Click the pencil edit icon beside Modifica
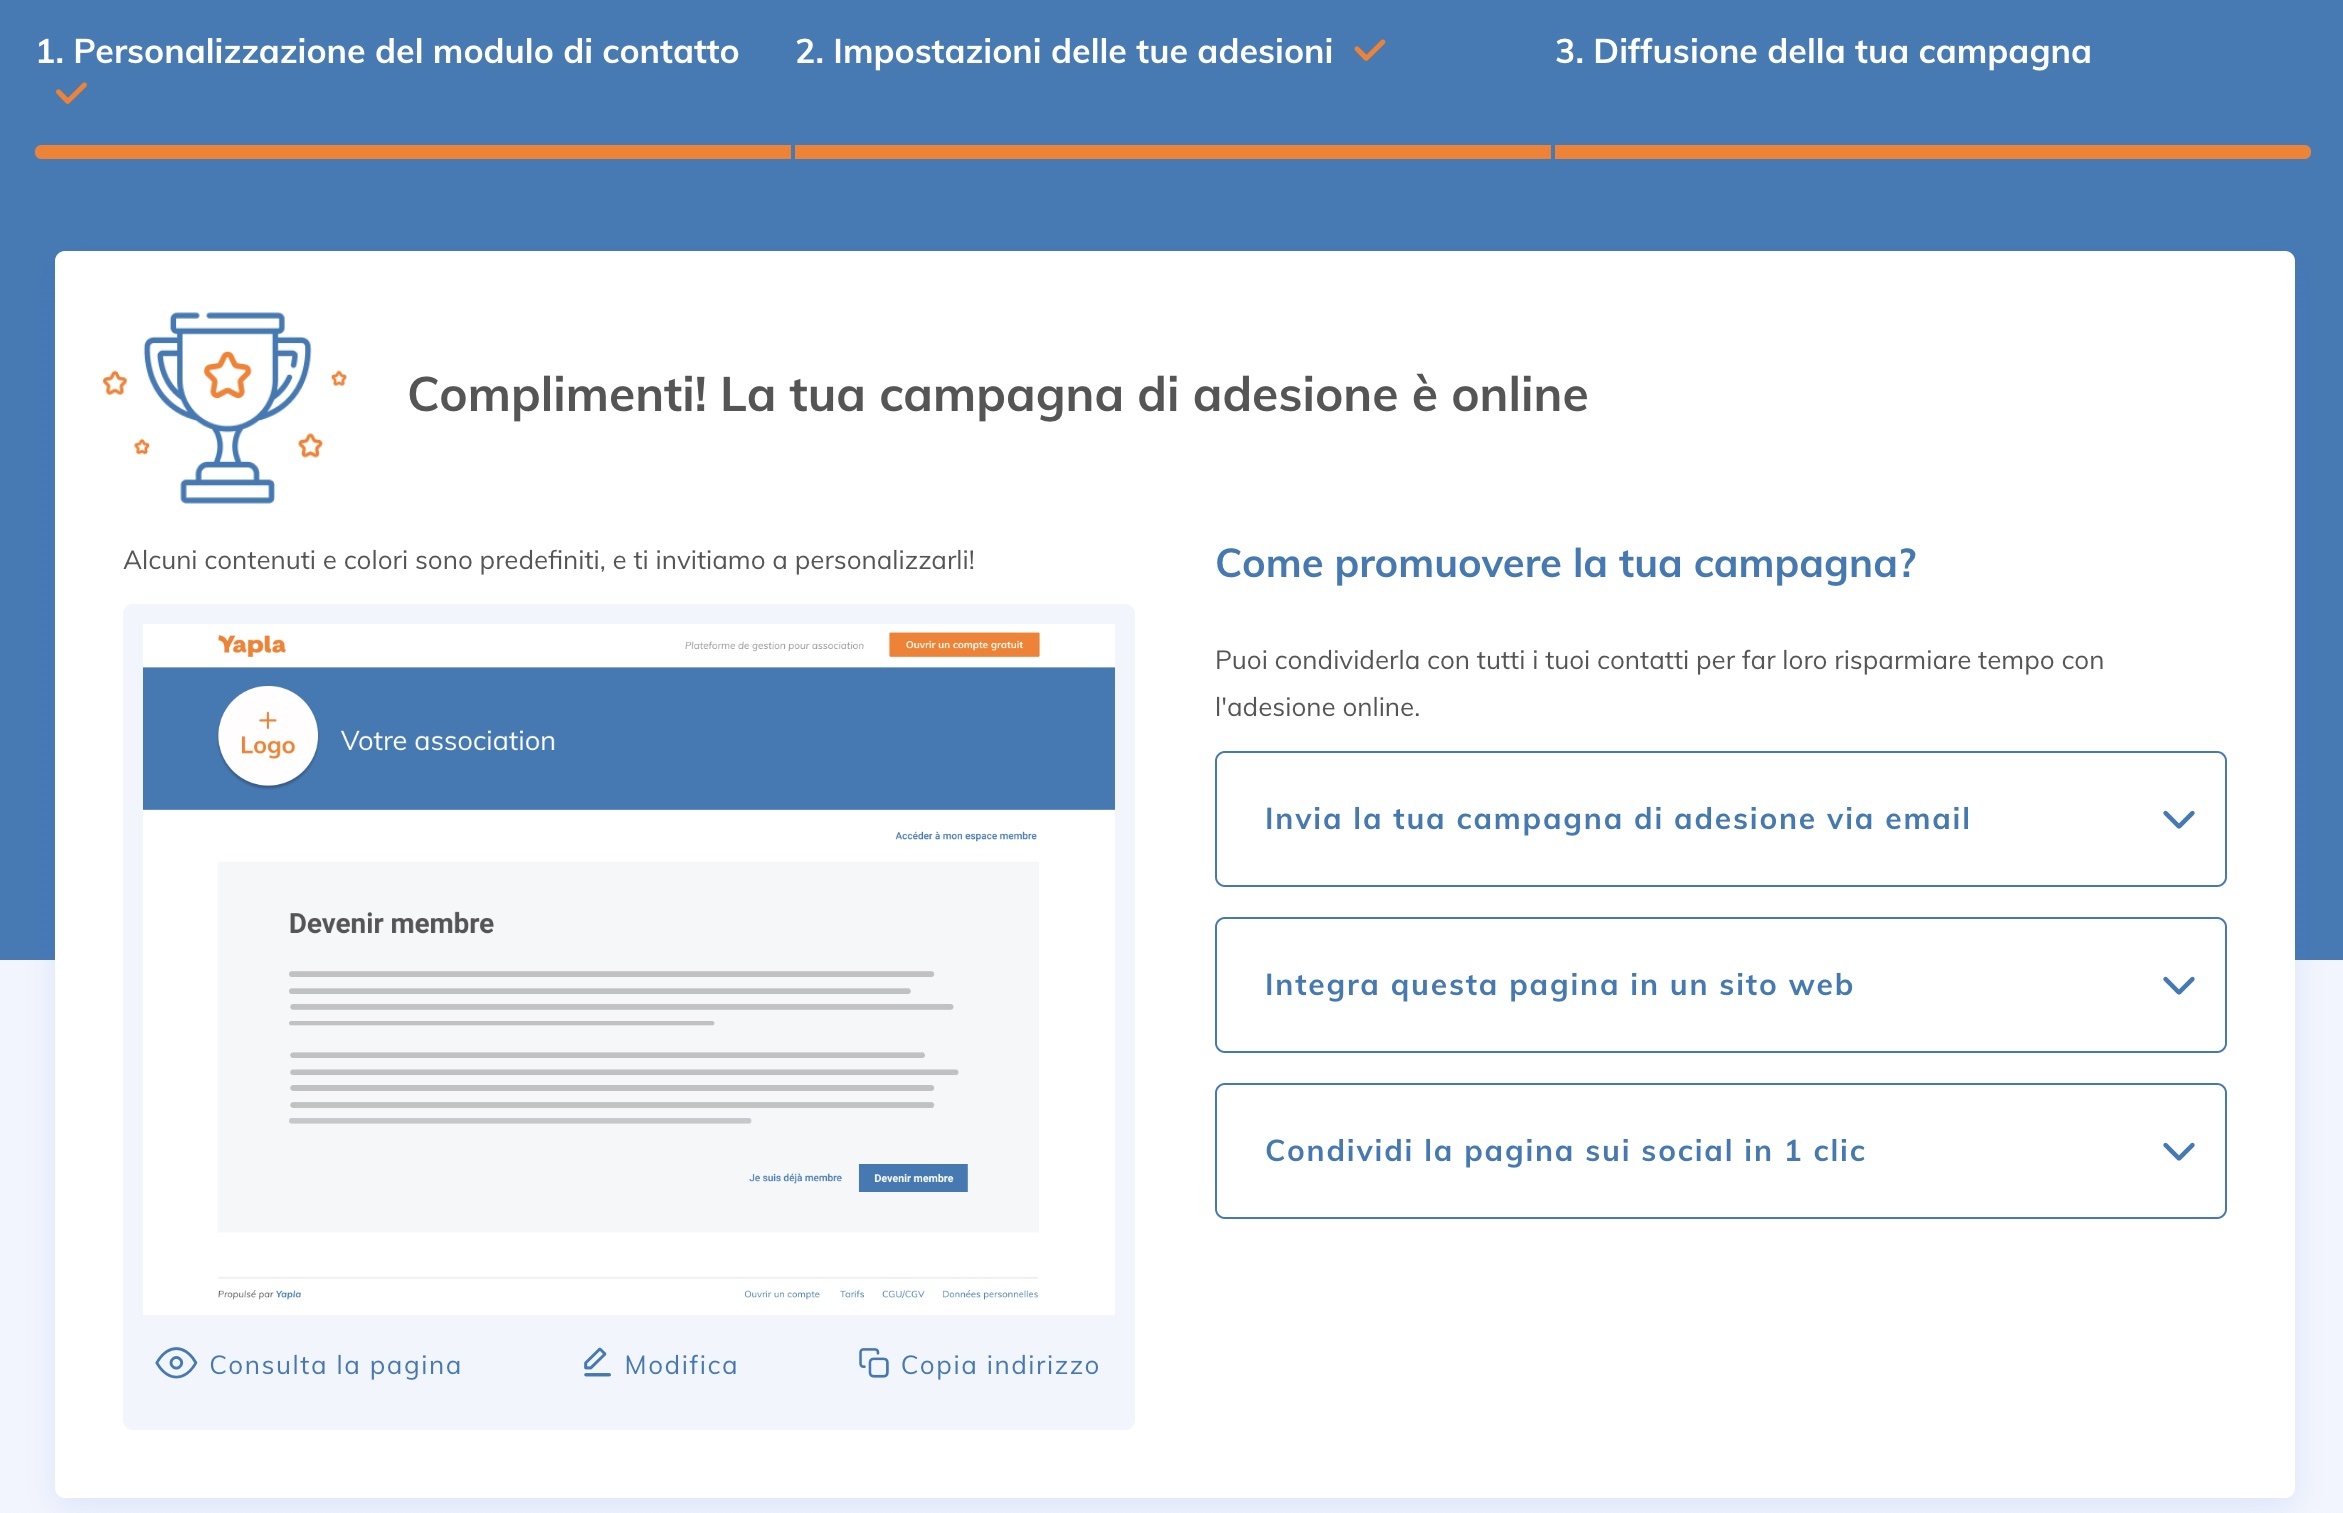 [x=597, y=1363]
